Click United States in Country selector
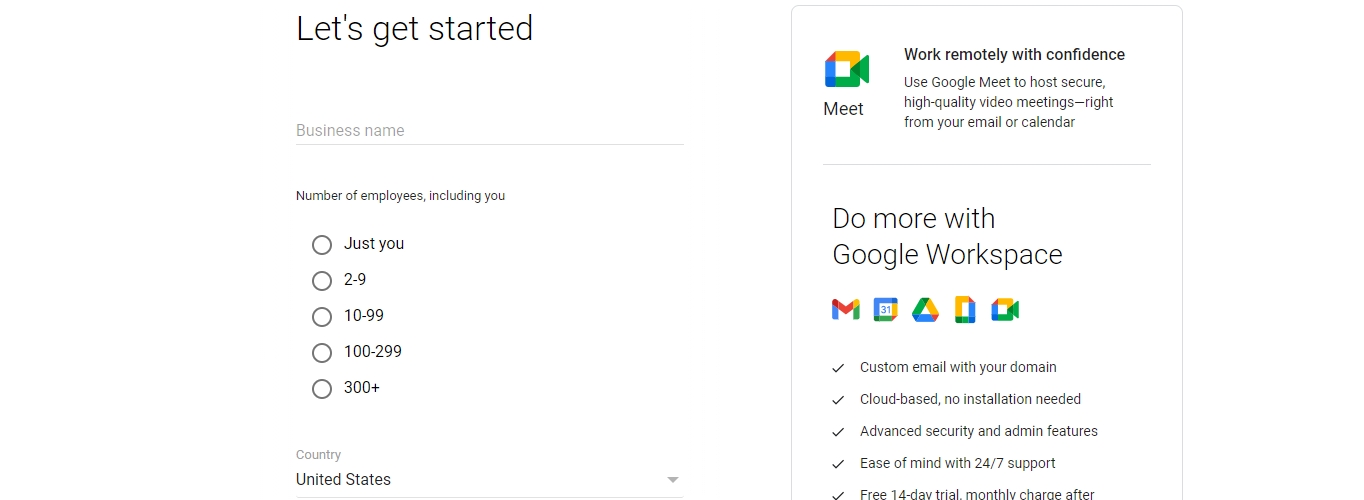1364x500 pixels. (x=343, y=480)
